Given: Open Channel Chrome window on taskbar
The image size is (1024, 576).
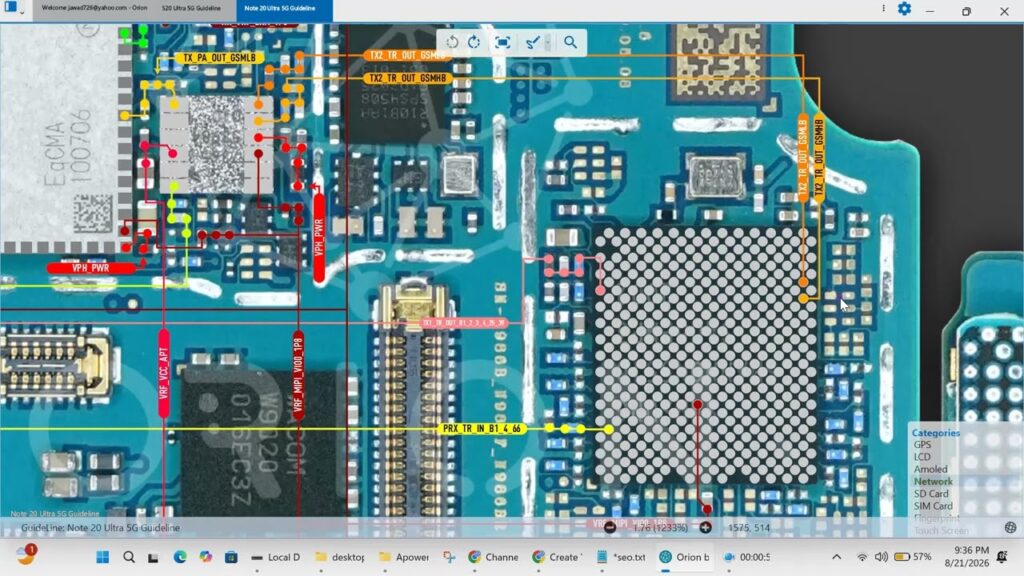Looking at the screenshot, I should pos(494,557).
